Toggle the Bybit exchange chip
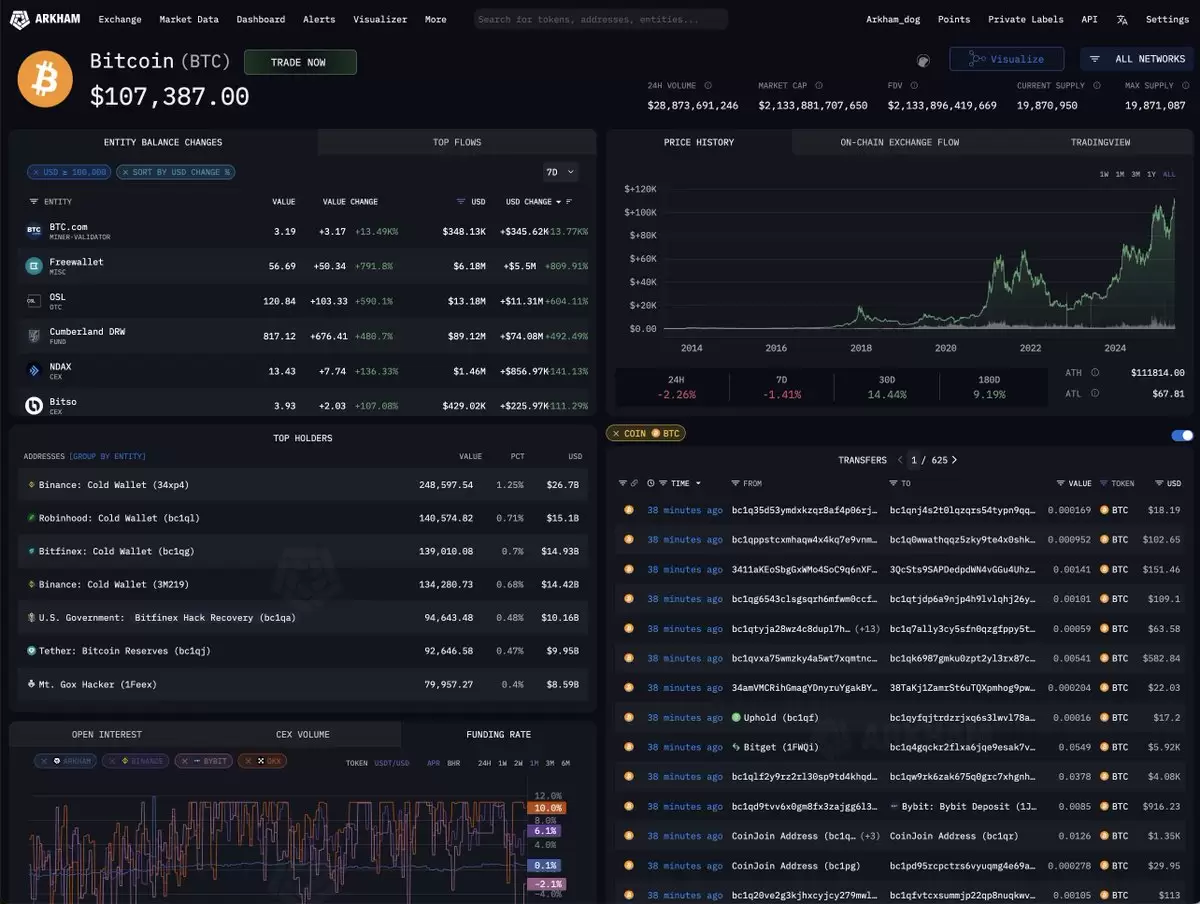The image size is (1200, 904). 203,761
